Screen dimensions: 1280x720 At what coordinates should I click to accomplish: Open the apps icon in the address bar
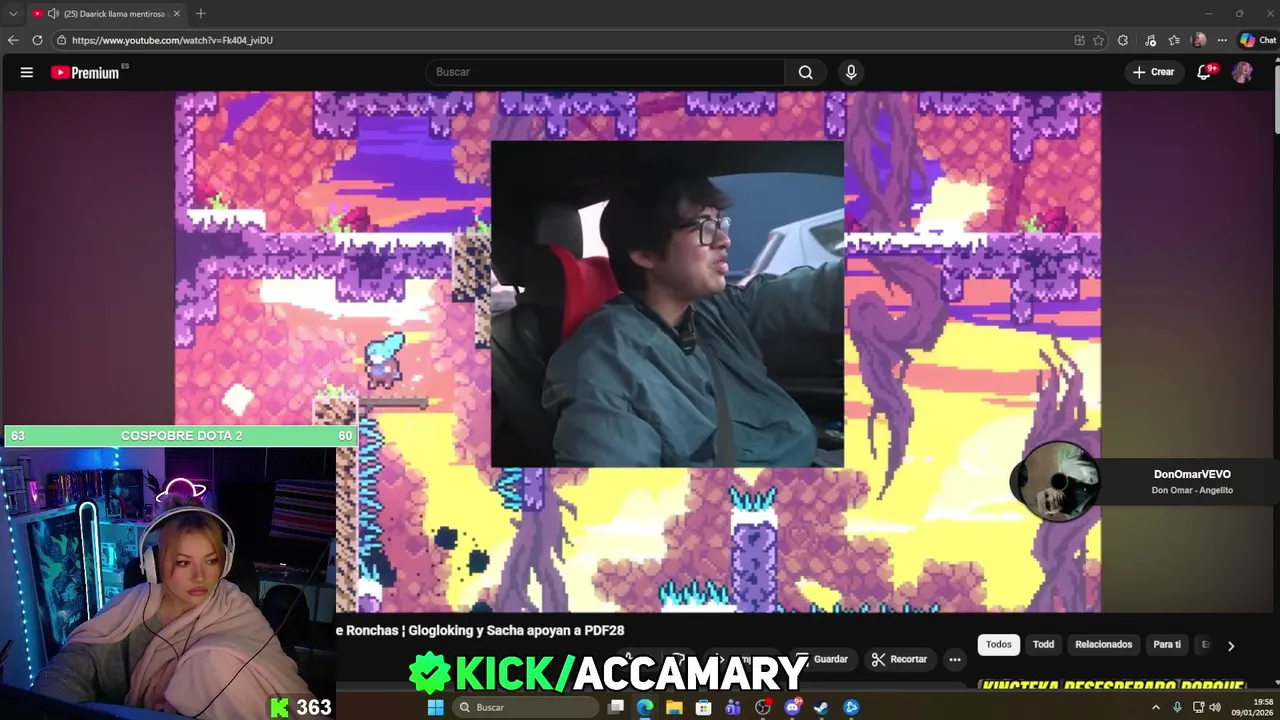[x=1079, y=40]
